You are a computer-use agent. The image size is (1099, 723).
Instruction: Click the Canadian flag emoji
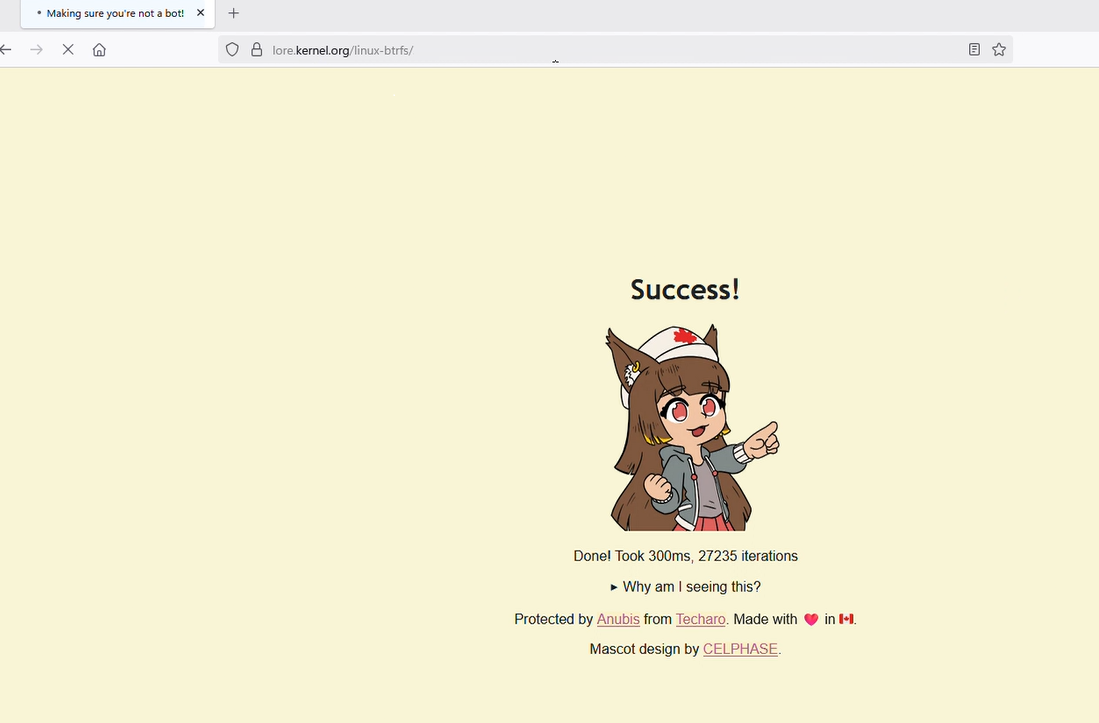coord(846,619)
